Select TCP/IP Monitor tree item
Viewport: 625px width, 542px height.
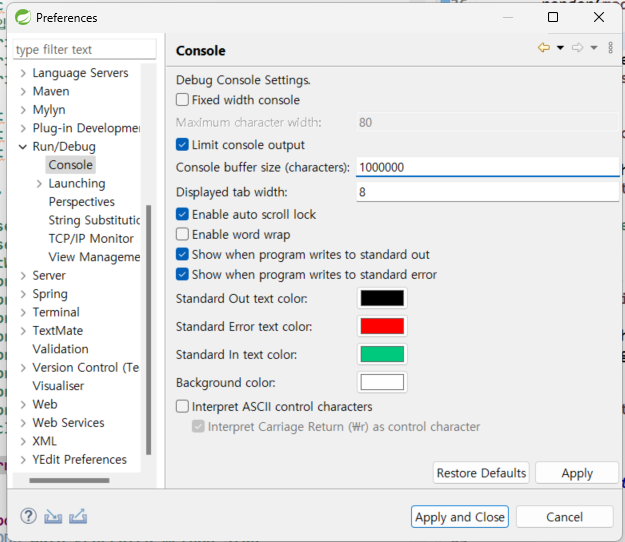click(91, 238)
